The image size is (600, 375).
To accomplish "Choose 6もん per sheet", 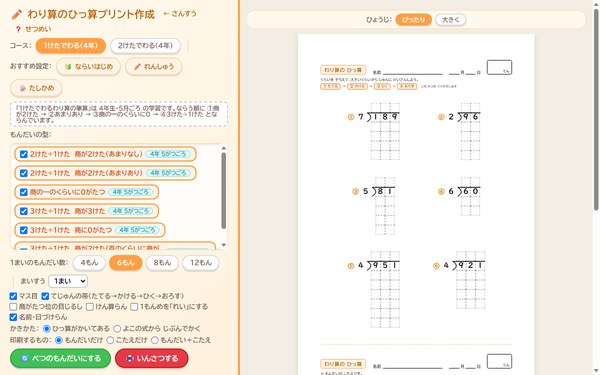I will pos(126,263).
